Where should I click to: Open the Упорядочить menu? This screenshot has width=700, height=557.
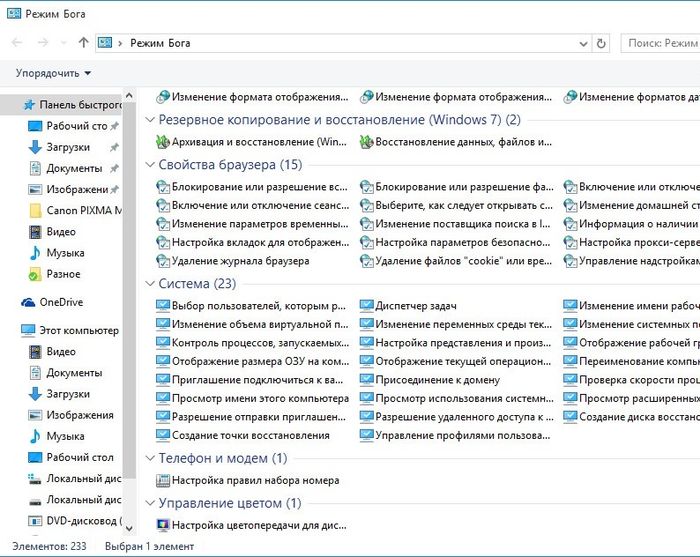[53, 73]
